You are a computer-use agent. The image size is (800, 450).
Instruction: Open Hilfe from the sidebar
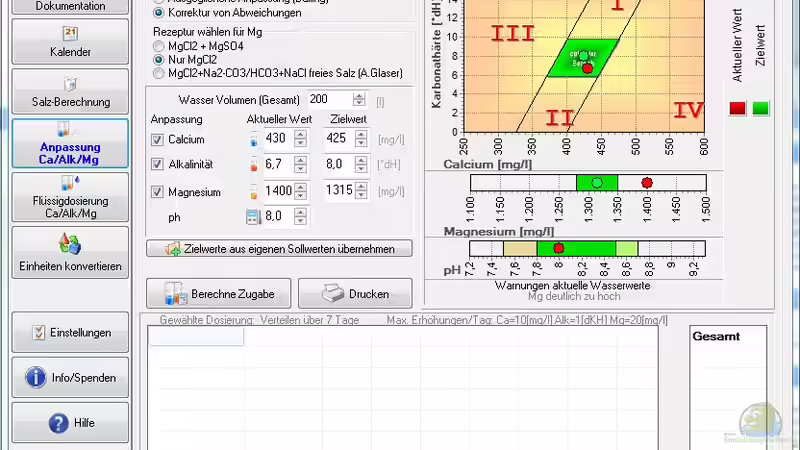coord(70,422)
